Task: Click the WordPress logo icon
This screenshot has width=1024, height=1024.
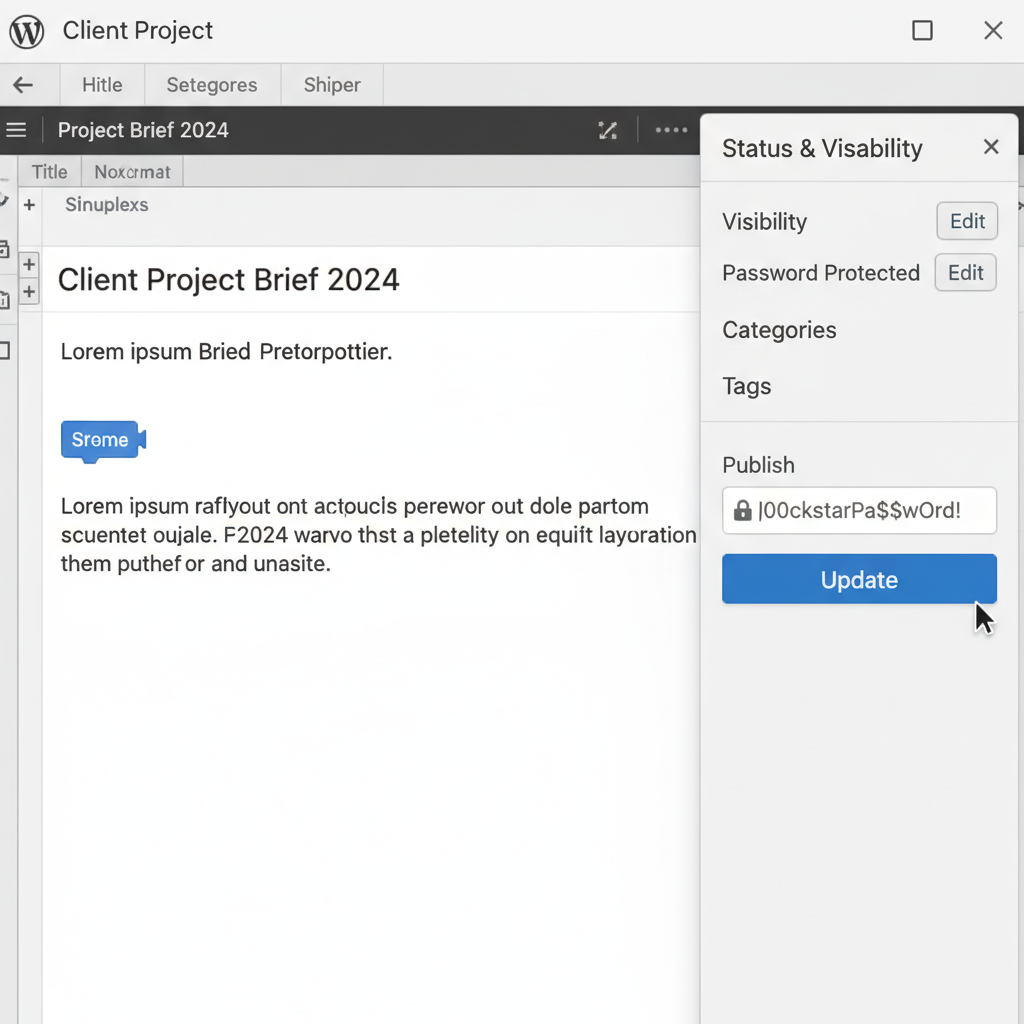Action: point(27,31)
